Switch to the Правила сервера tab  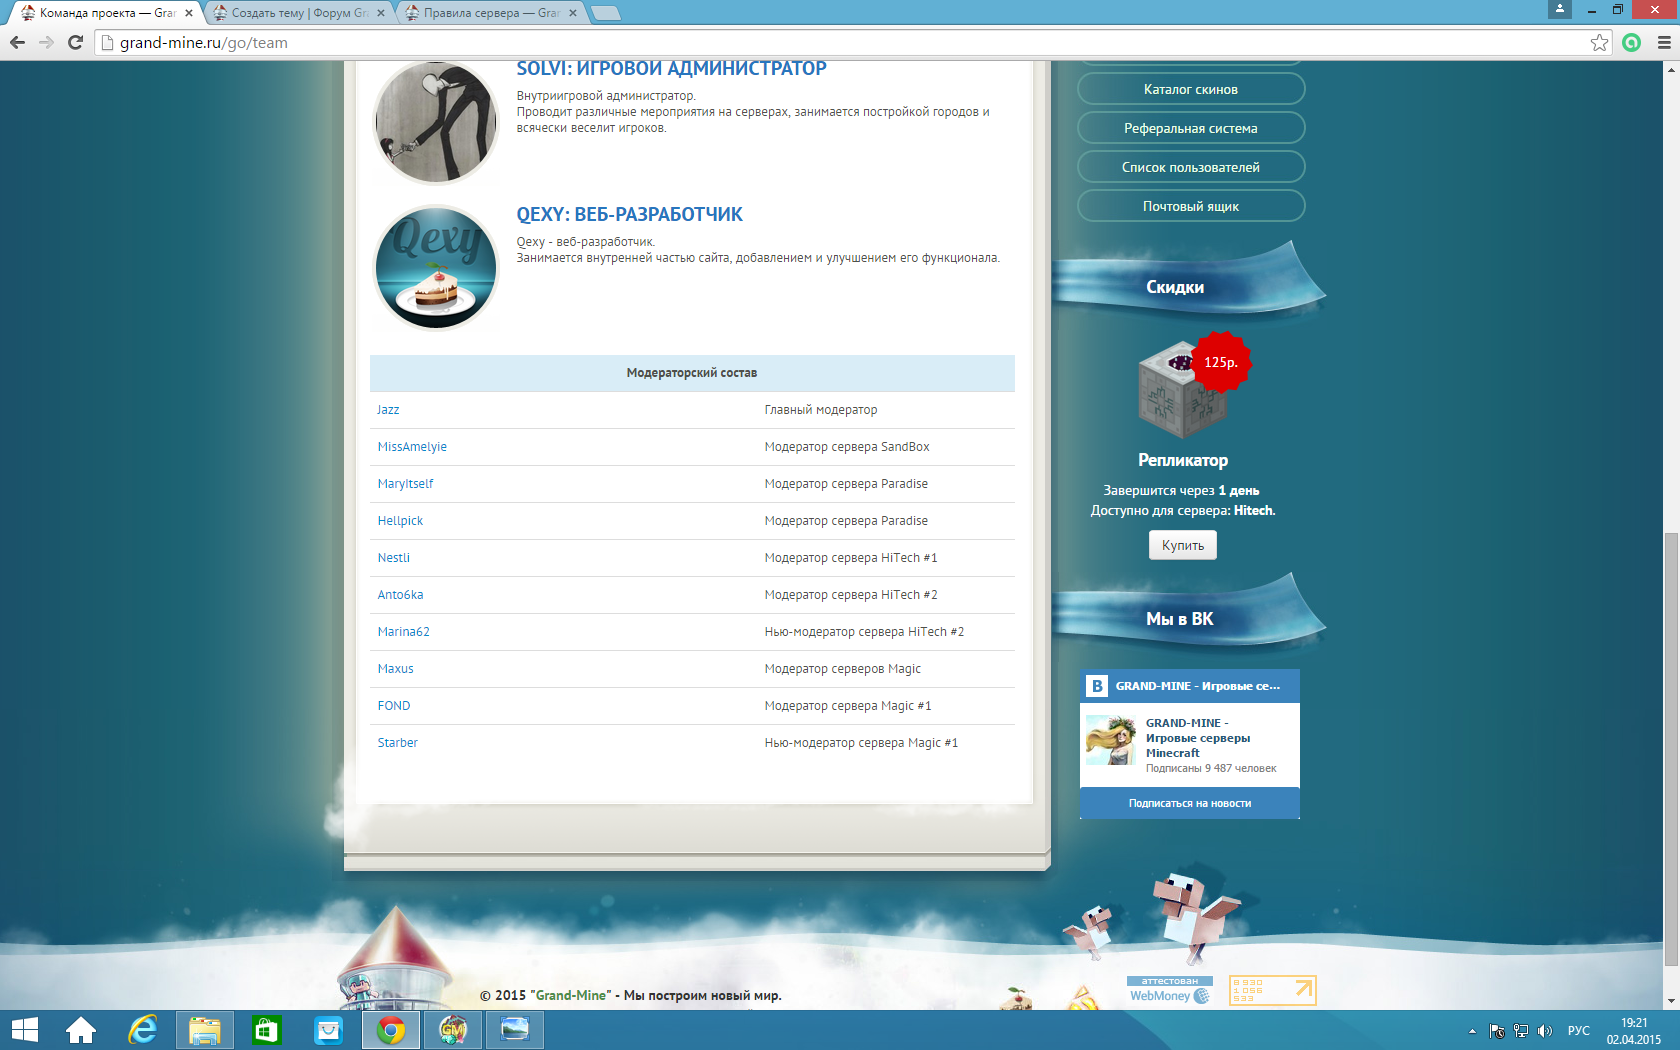coord(490,13)
